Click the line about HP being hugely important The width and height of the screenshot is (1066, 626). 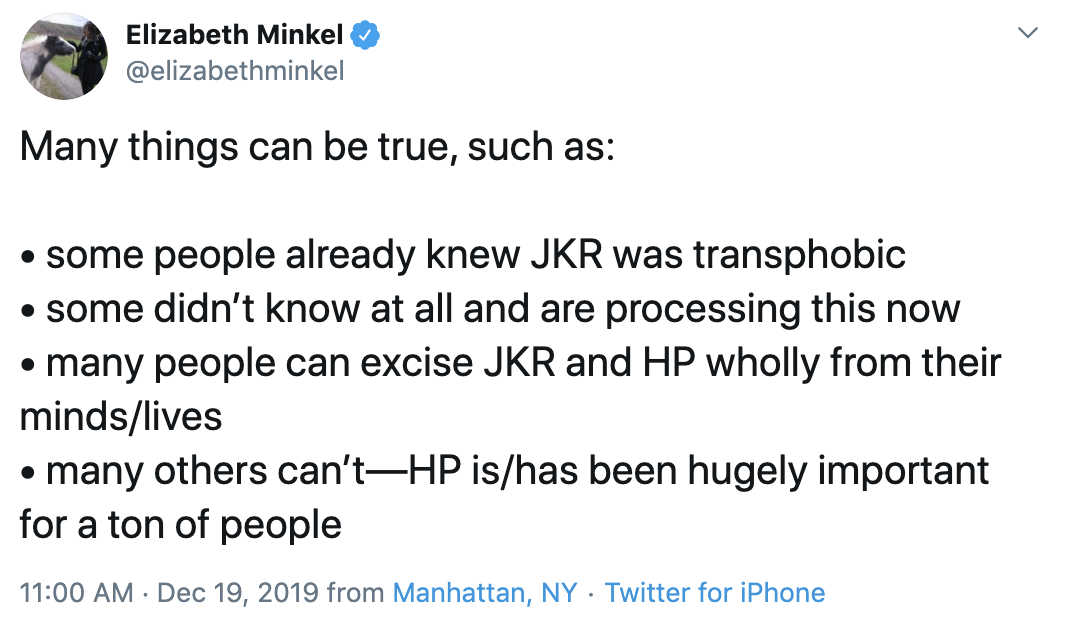(505, 471)
